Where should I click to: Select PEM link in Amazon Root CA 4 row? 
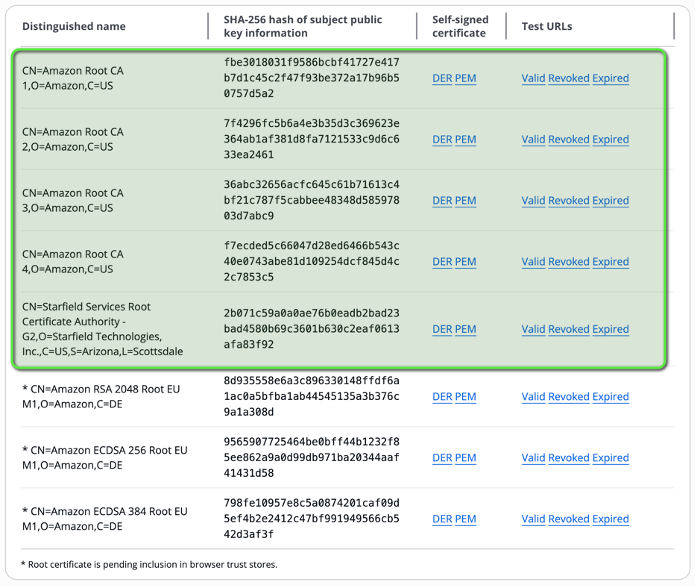(x=467, y=262)
